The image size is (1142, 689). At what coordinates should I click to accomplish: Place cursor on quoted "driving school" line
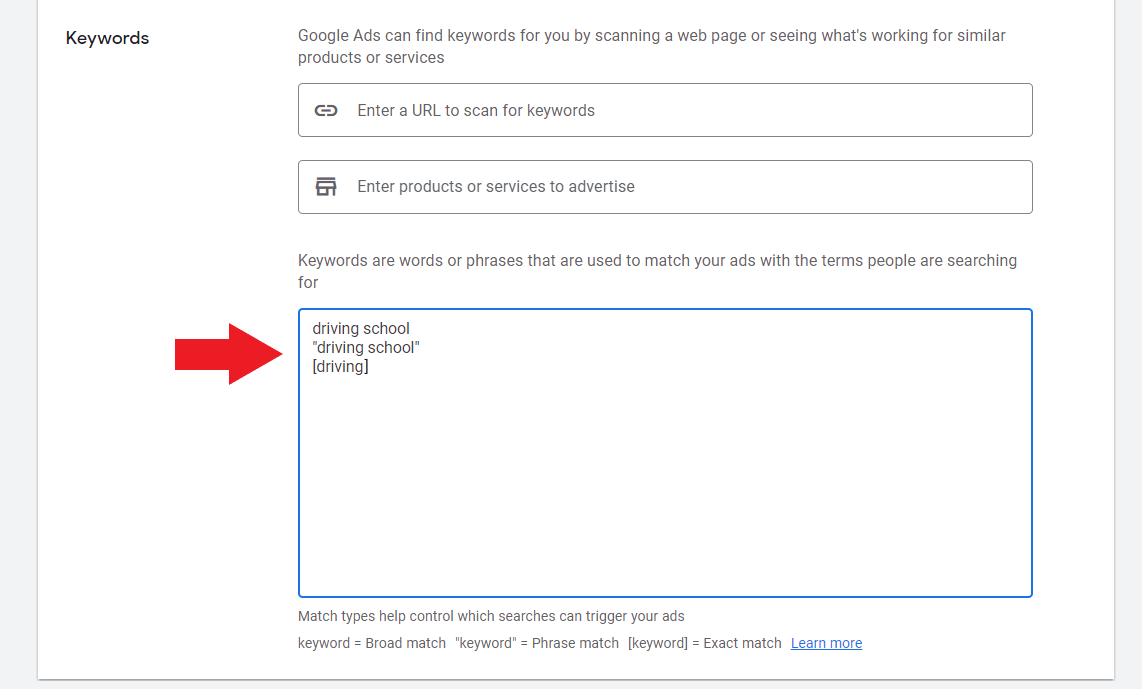(365, 348)
